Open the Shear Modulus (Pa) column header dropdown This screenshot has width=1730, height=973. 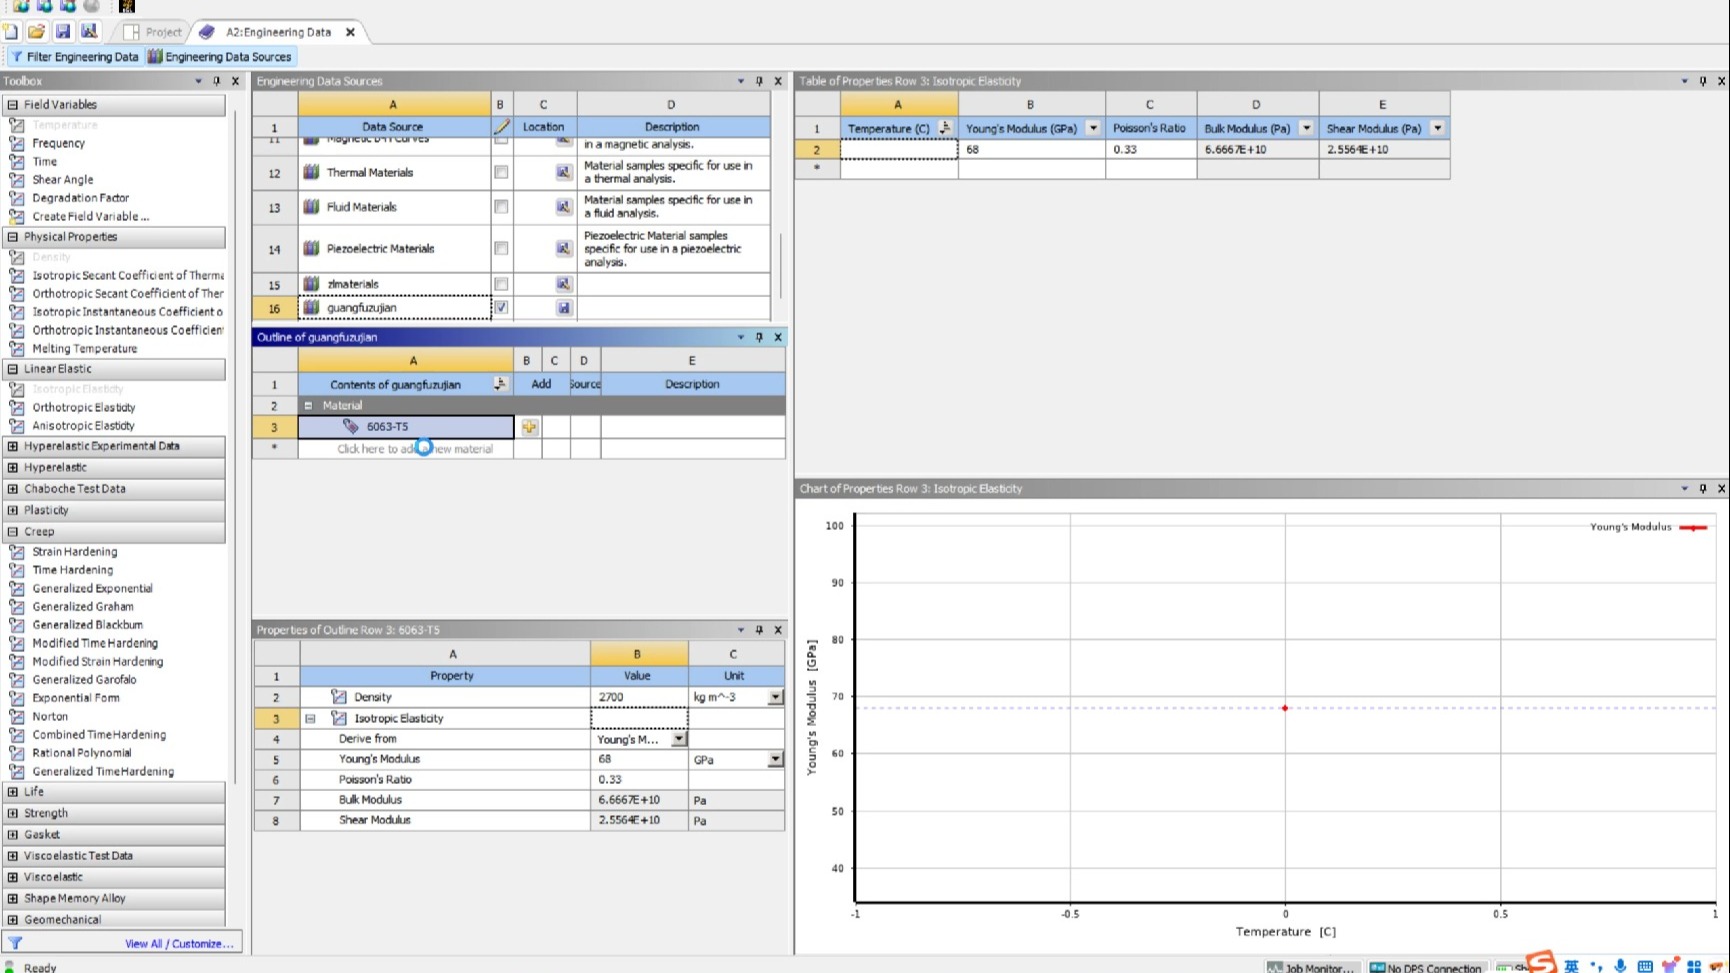coord(1438,128)
